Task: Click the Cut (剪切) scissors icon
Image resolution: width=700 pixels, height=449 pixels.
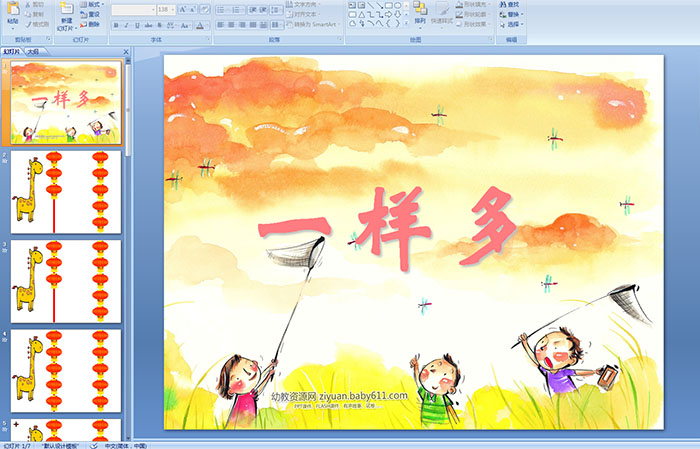Action: click(28, 4)
